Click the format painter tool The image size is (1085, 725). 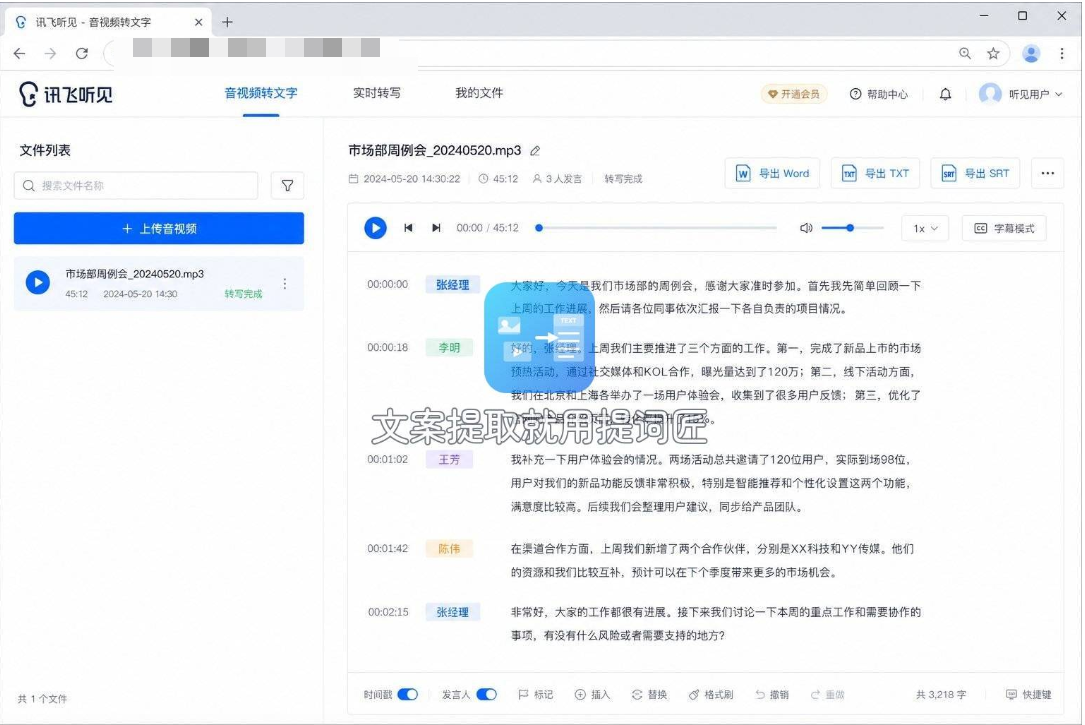[x=711, y=695]
